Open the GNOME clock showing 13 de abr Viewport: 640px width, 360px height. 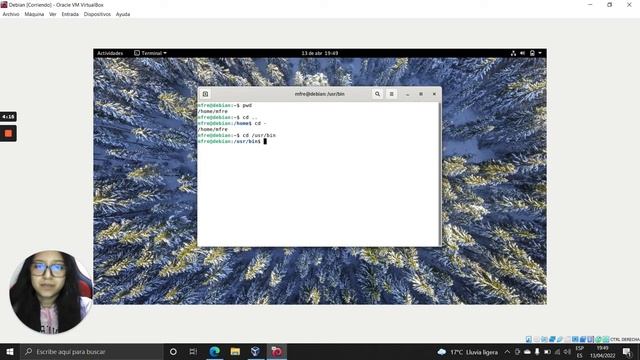pos(320,53)
